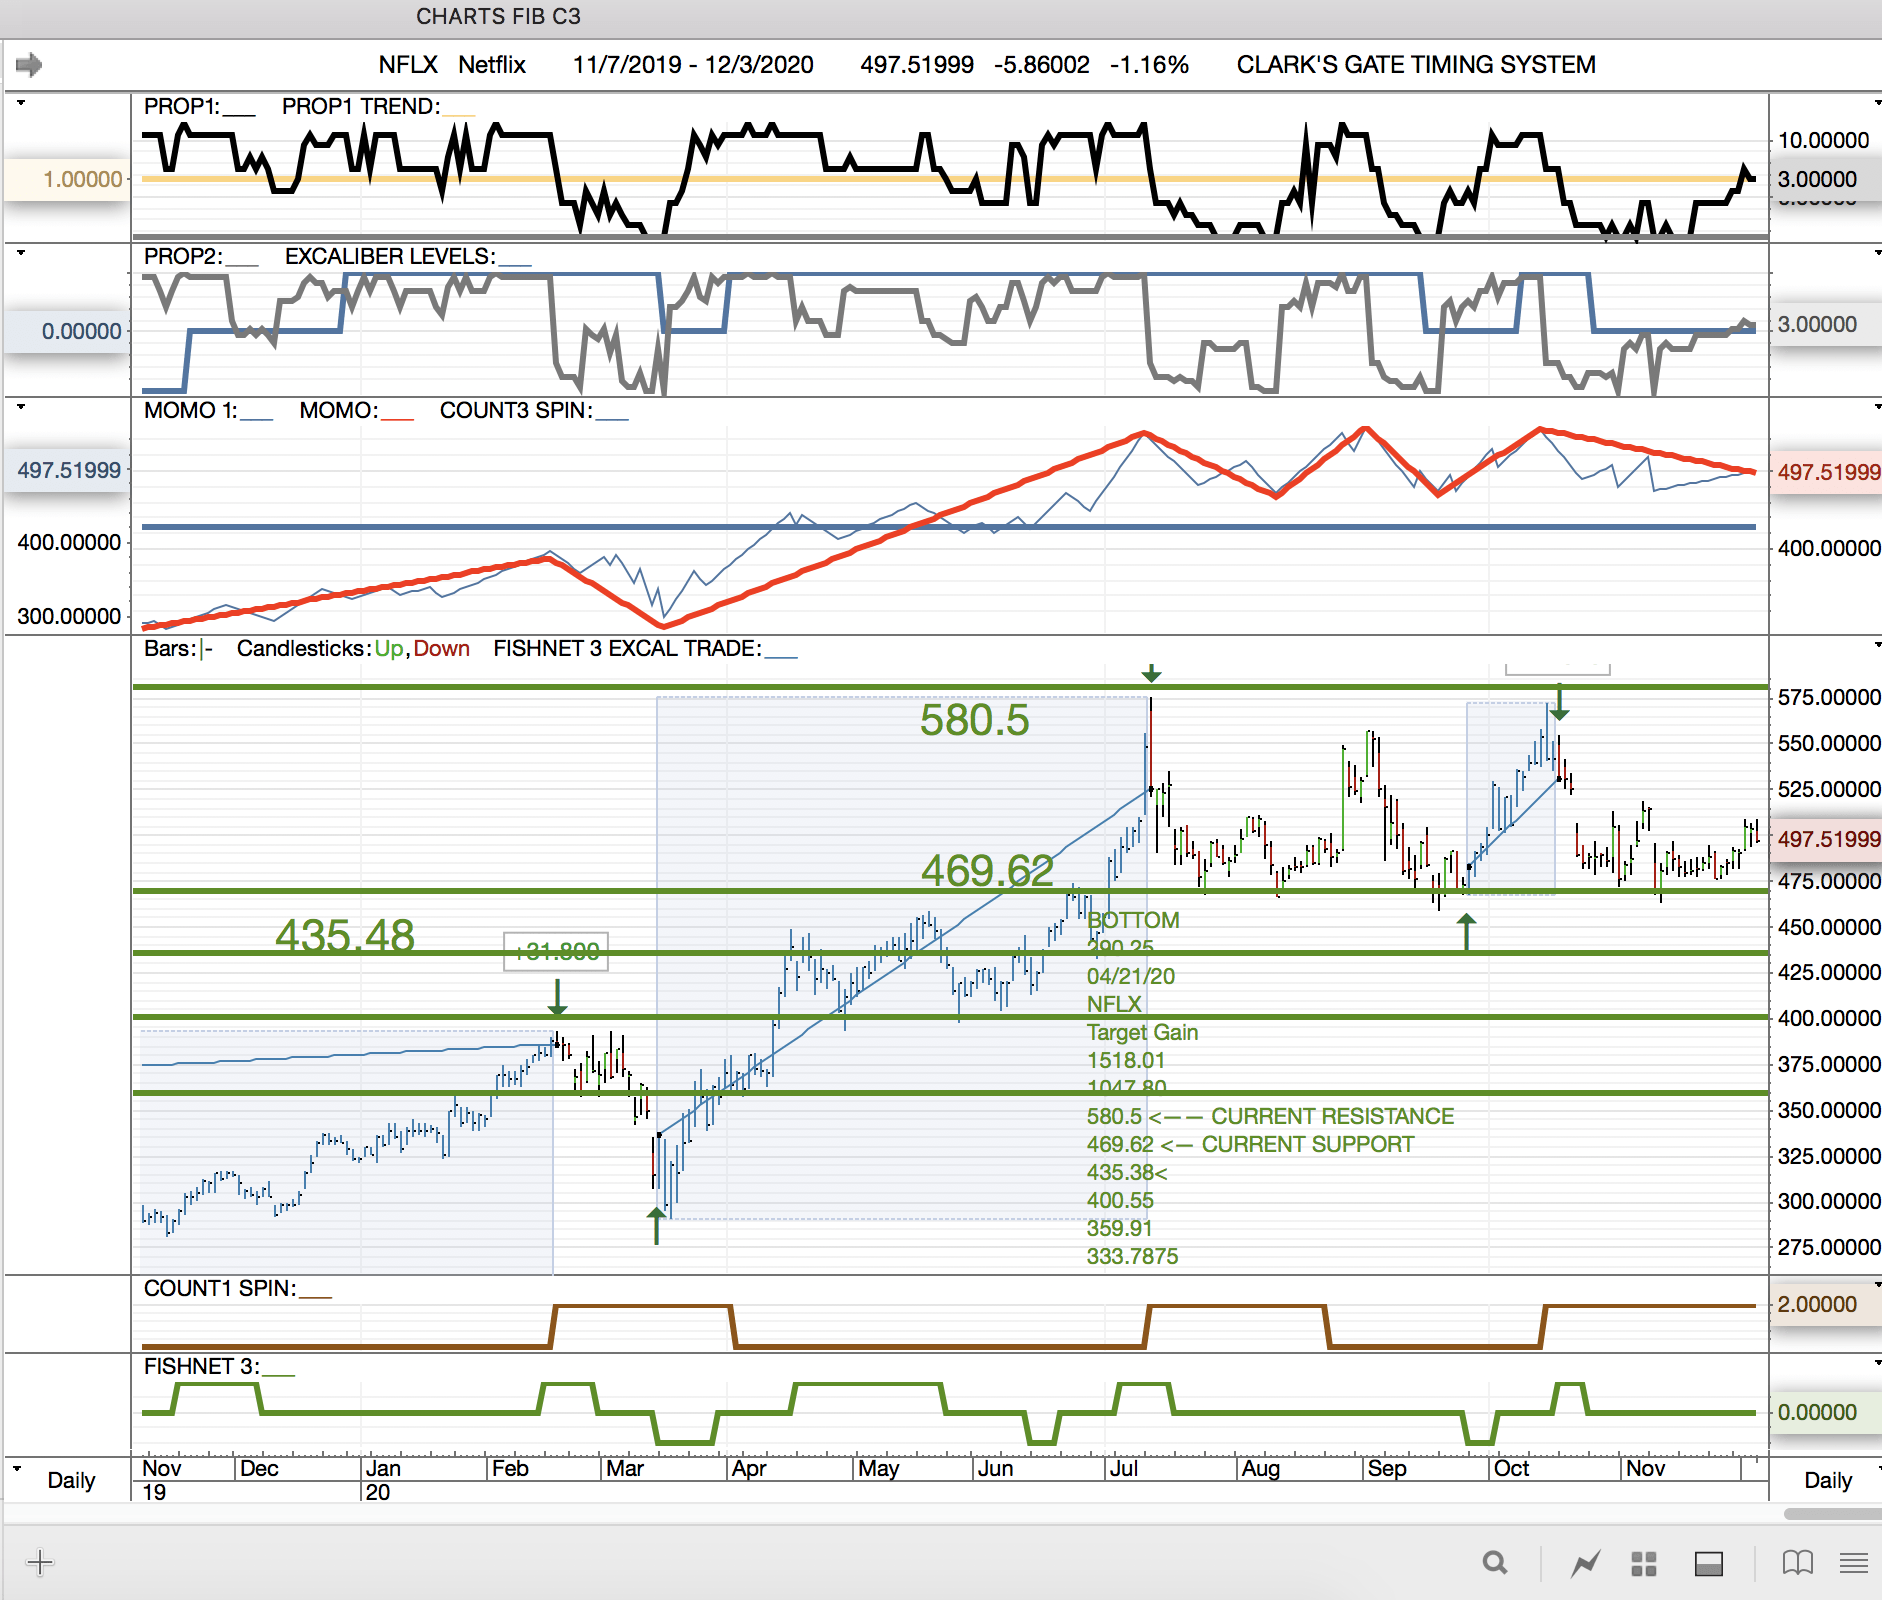
Task: Click the date range 11/7/2019 - 12/3/2020
Action: 693,65
